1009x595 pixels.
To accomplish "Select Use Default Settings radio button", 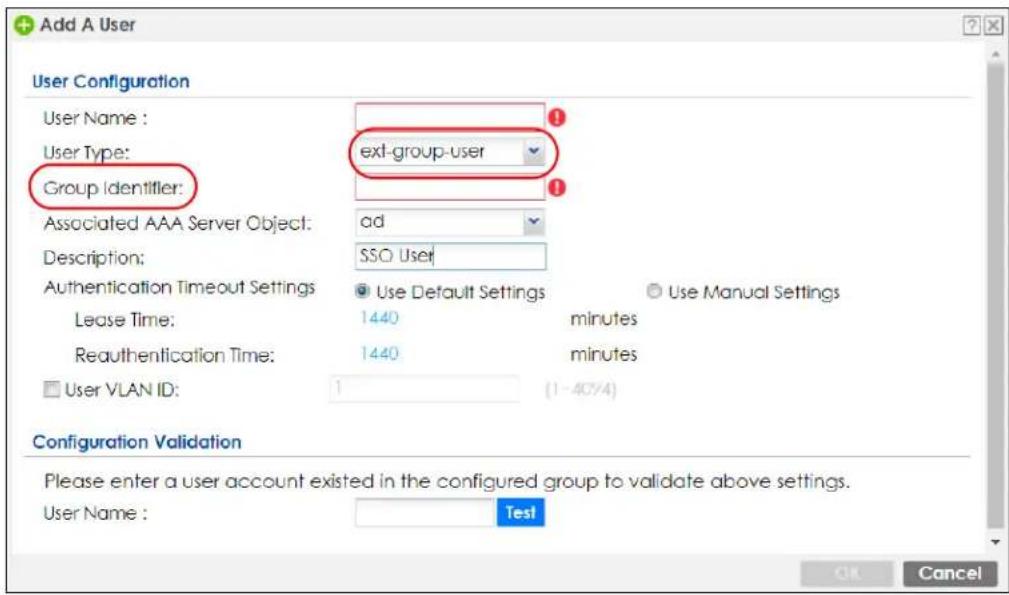I will 362,291.
